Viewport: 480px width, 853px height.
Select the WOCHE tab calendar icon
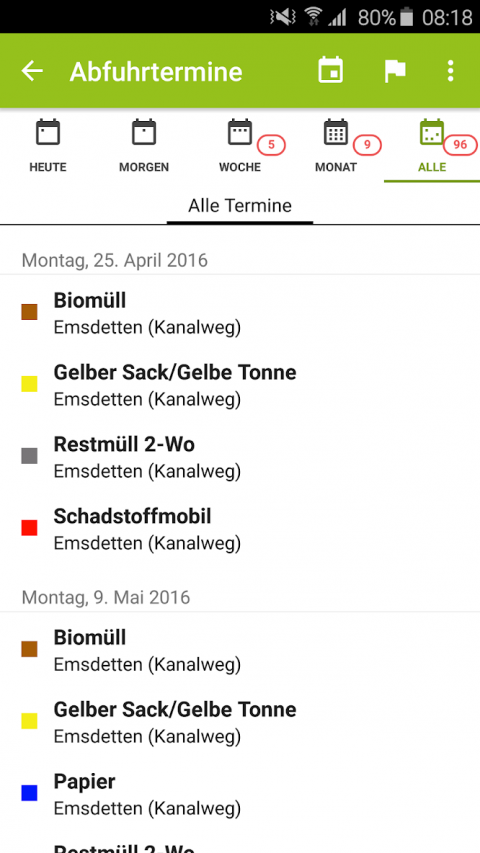(240, 132)
